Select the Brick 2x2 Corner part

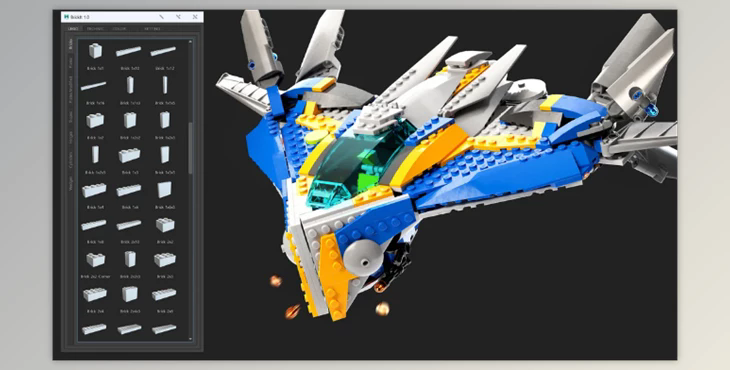(x=95, y=259)
